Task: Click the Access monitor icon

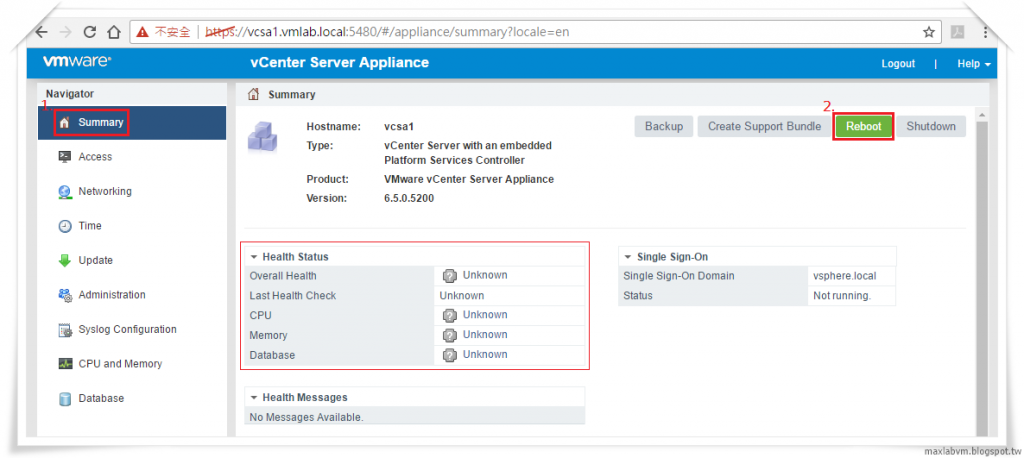Action: tap(64, 157)
